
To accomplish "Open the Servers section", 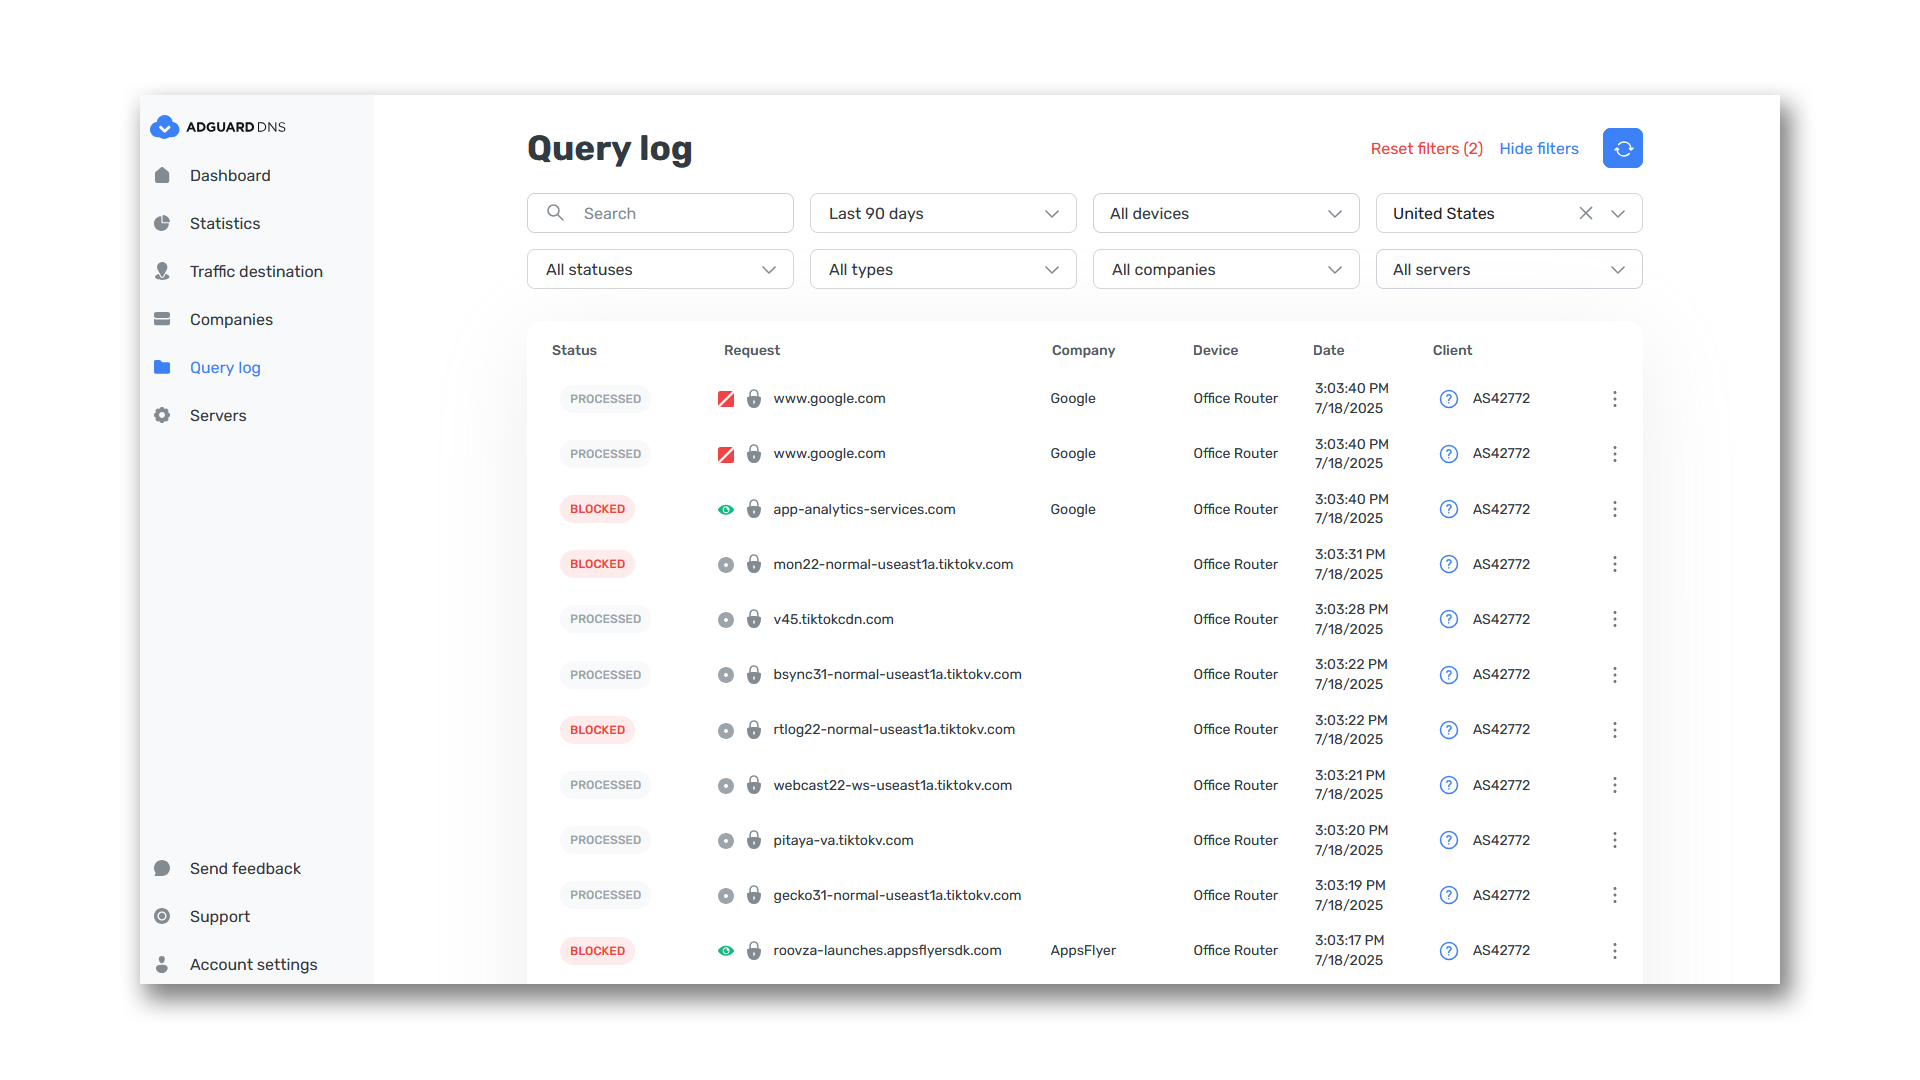I will (218, 415).
